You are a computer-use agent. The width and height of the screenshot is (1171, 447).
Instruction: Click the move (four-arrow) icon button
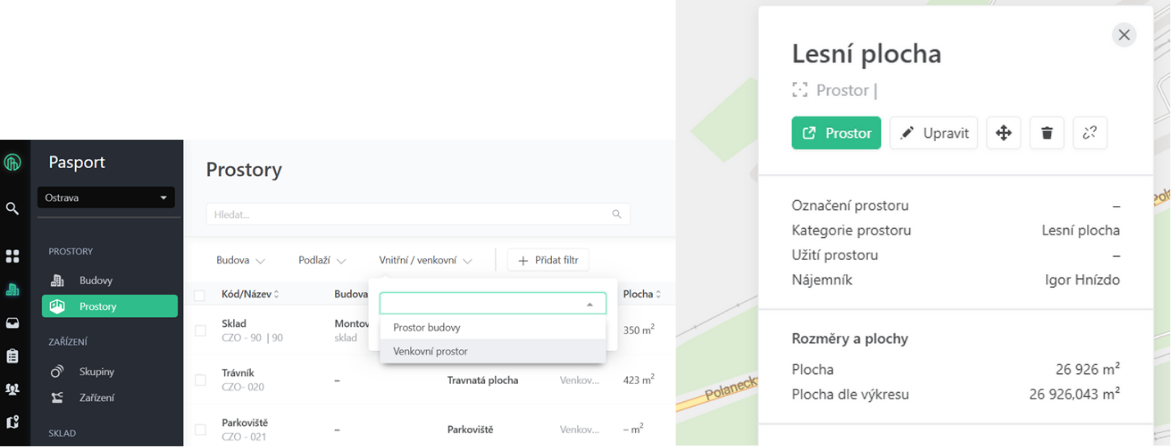[x=1003, y=133]
